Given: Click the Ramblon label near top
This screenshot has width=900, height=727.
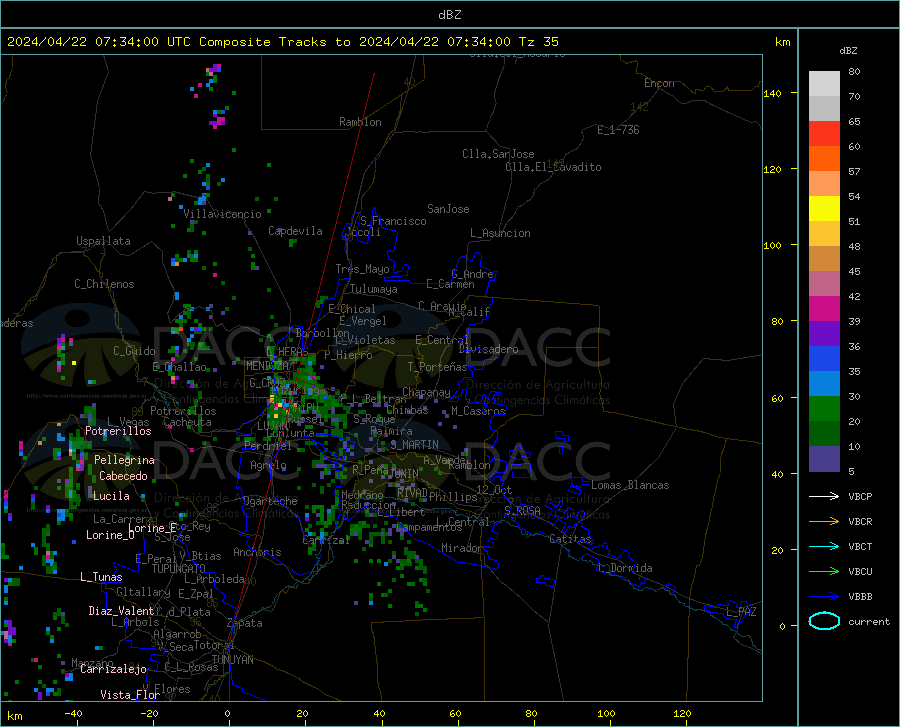Looking at the screenshot, I should pyautogui.click(x=360, y=122).
